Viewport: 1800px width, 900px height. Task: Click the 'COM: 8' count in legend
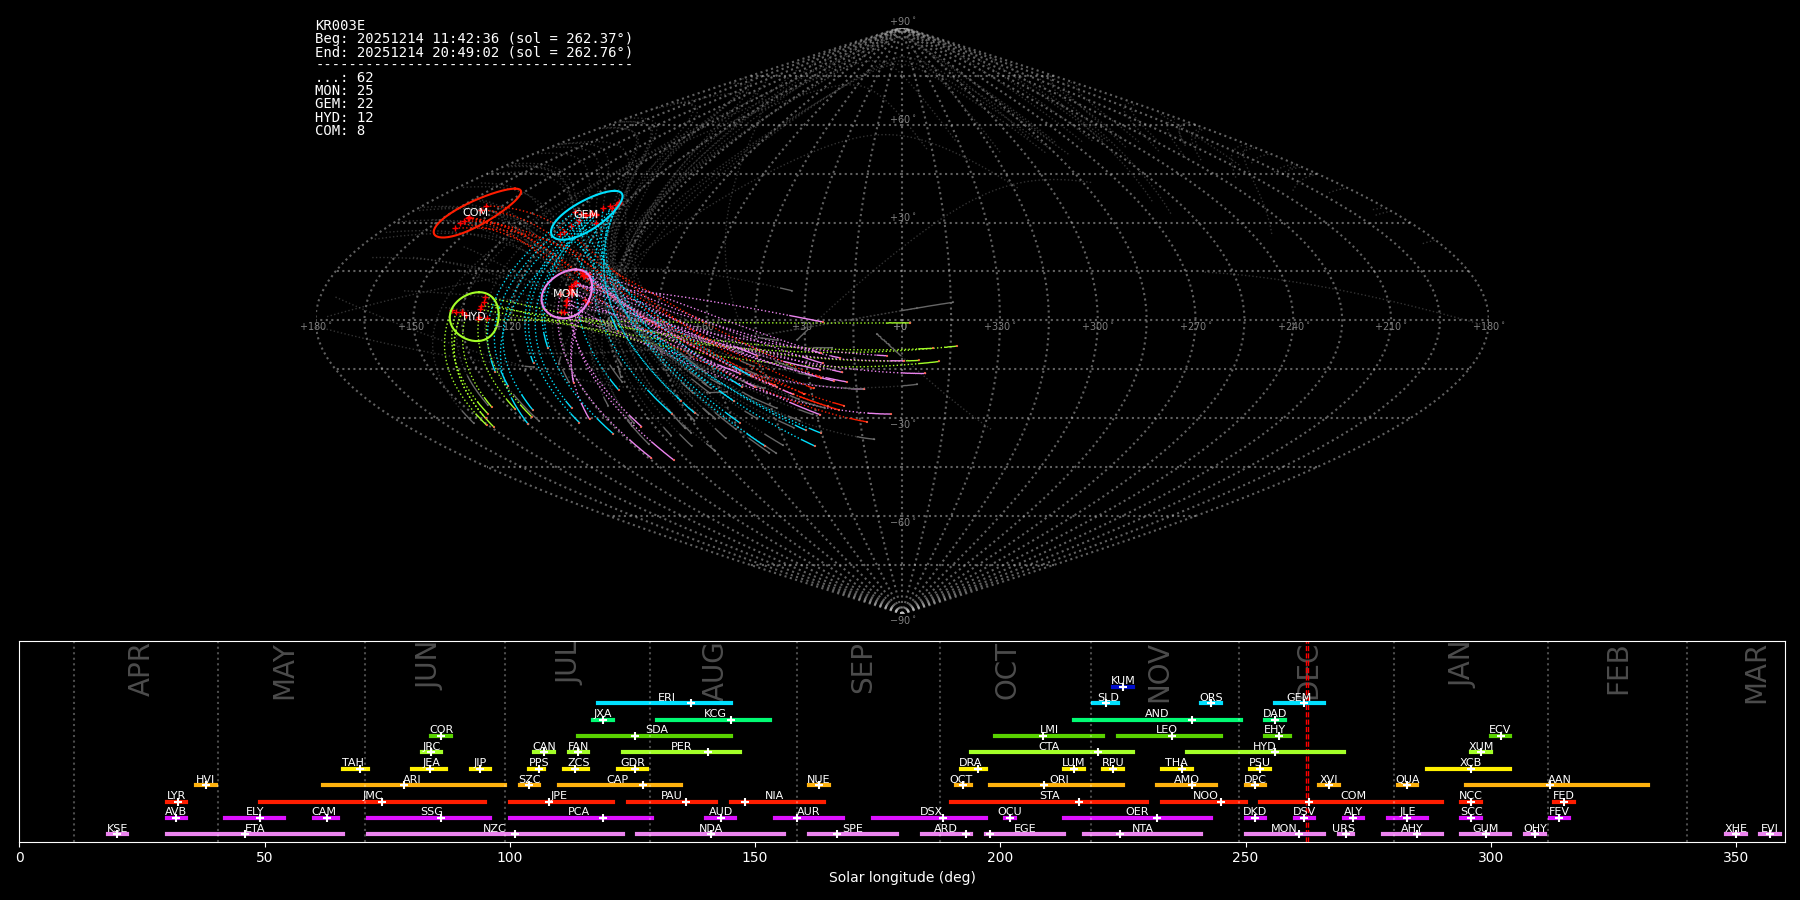pos(340,131)
